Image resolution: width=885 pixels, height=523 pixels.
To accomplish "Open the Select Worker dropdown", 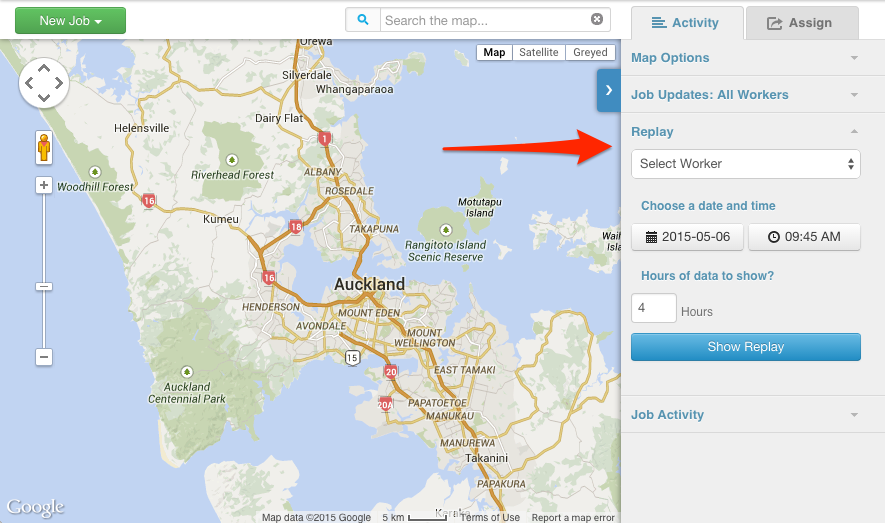I will [746, 164].
